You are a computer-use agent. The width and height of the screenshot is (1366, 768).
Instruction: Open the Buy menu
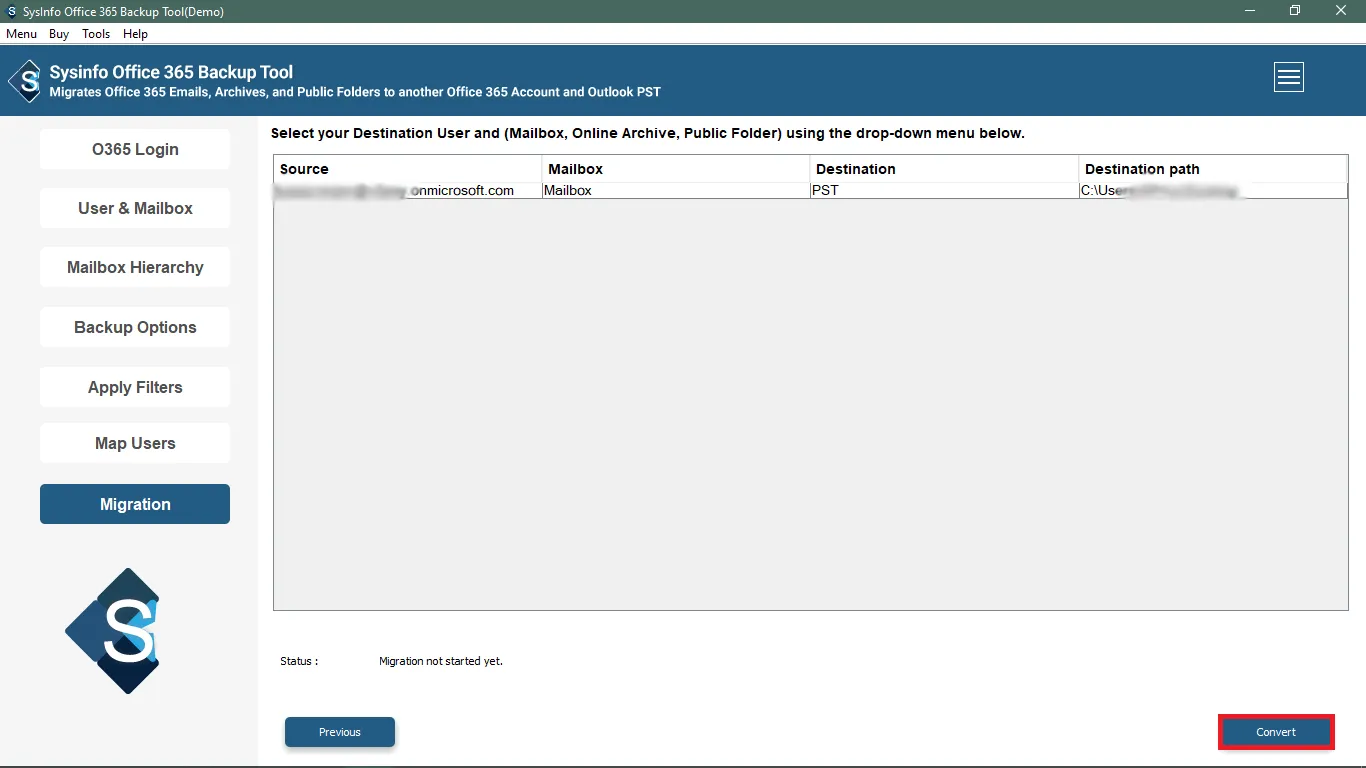click(x=59, y=34)
